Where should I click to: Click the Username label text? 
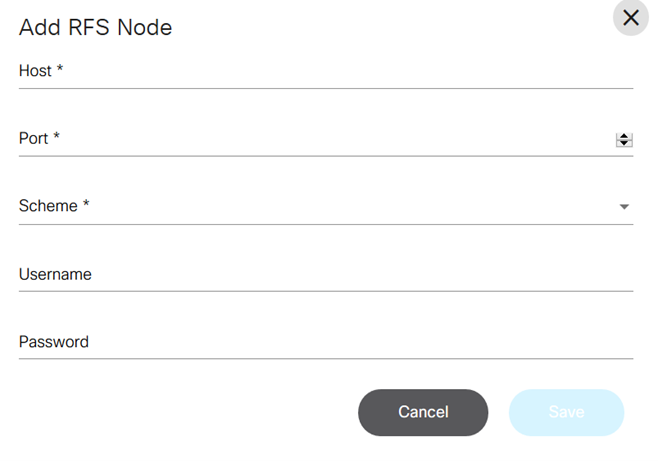55,274
